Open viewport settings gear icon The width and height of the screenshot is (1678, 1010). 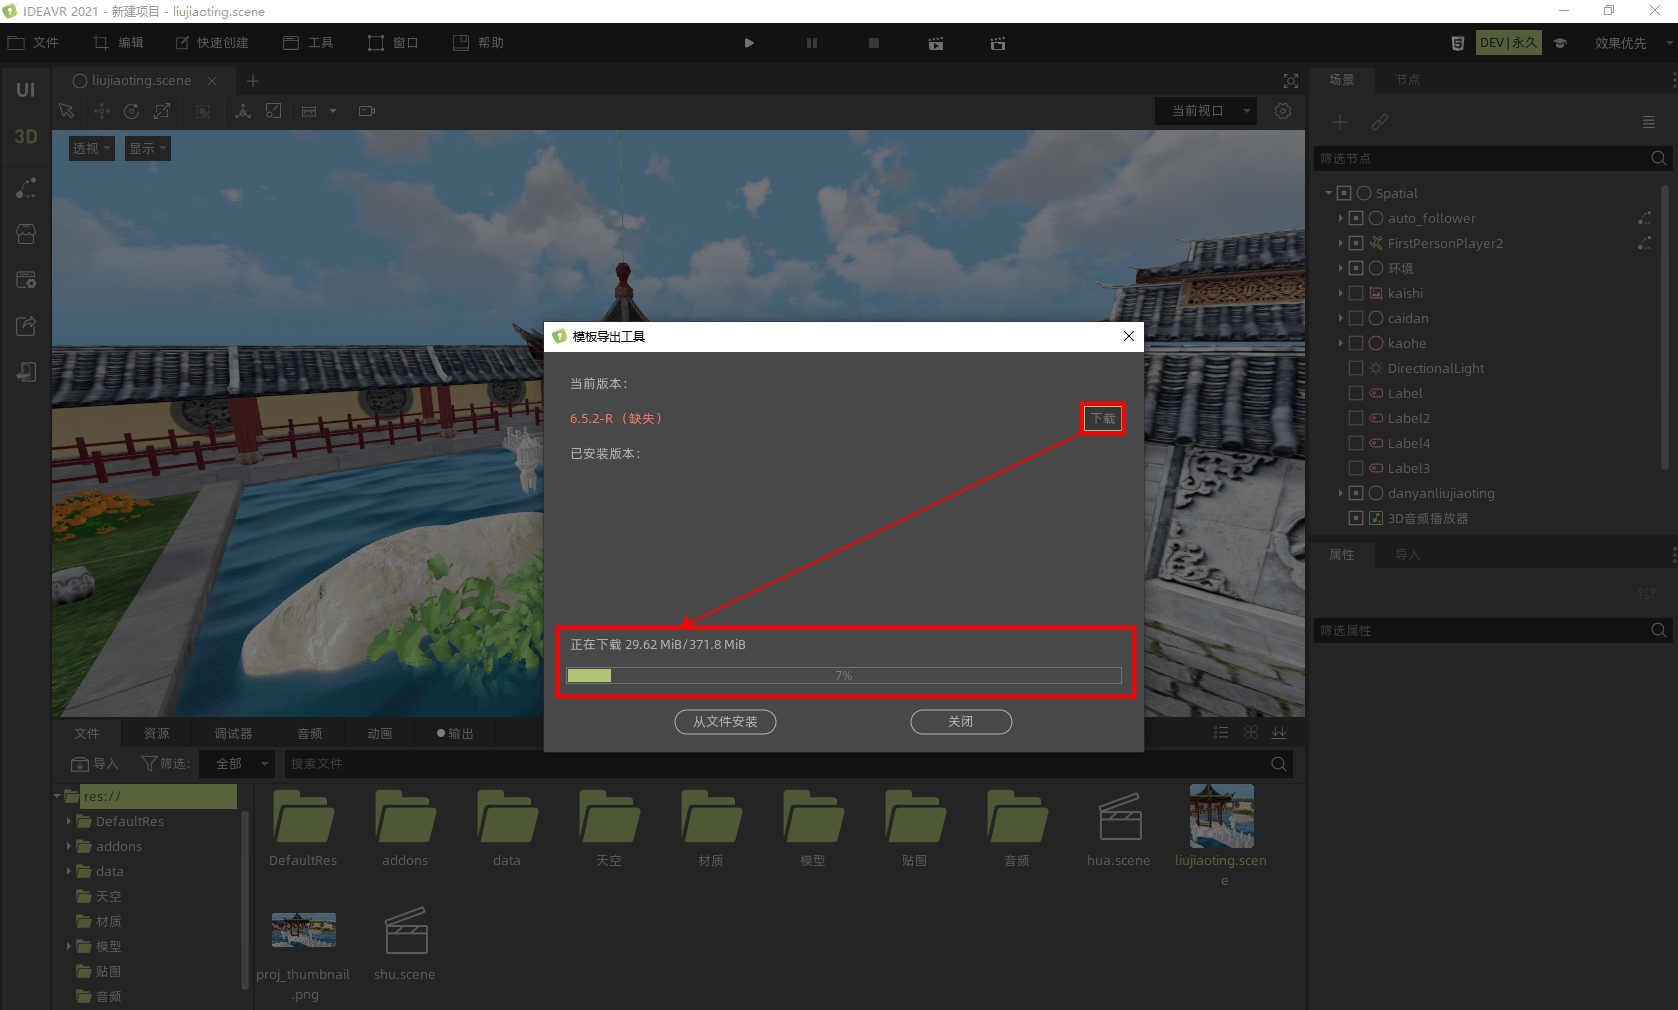point(1283,111)
